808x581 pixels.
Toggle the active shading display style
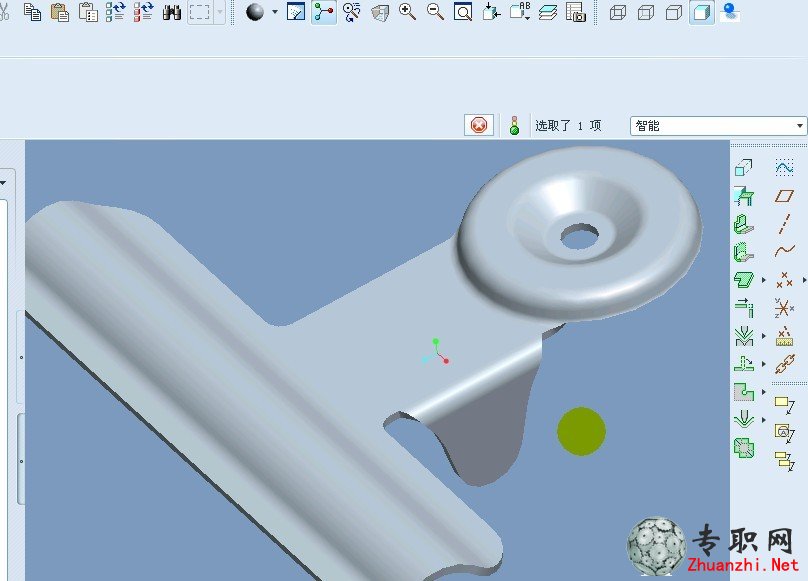(702, 12)
